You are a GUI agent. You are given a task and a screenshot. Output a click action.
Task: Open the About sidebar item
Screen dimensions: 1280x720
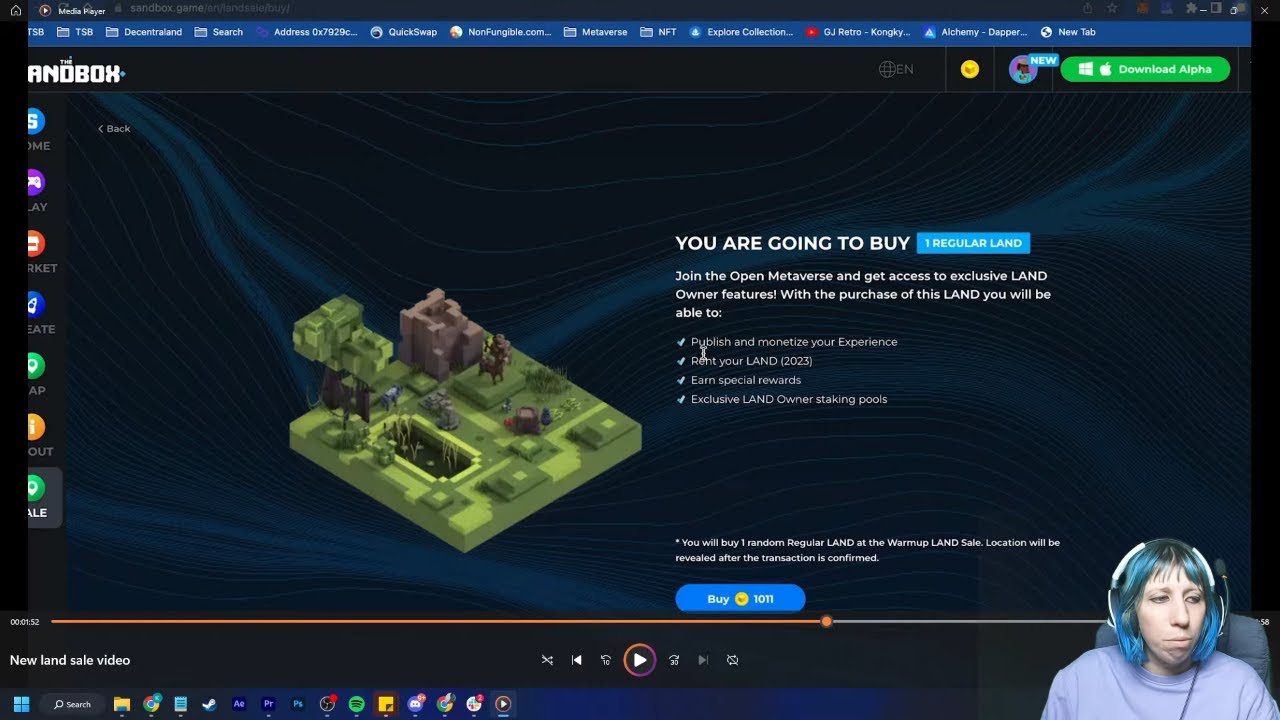click(39, 436)
